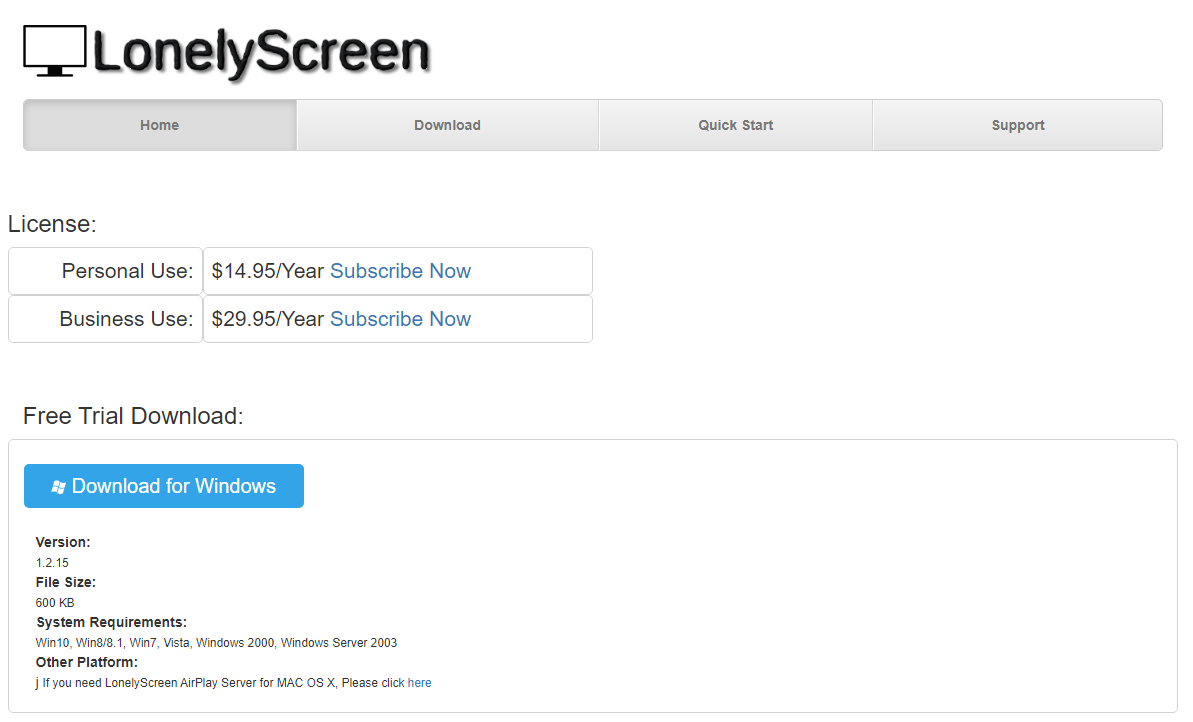Click the '600 KB' file size value
The width and height of the screenshot is (1193, 722).
(55, 603)
